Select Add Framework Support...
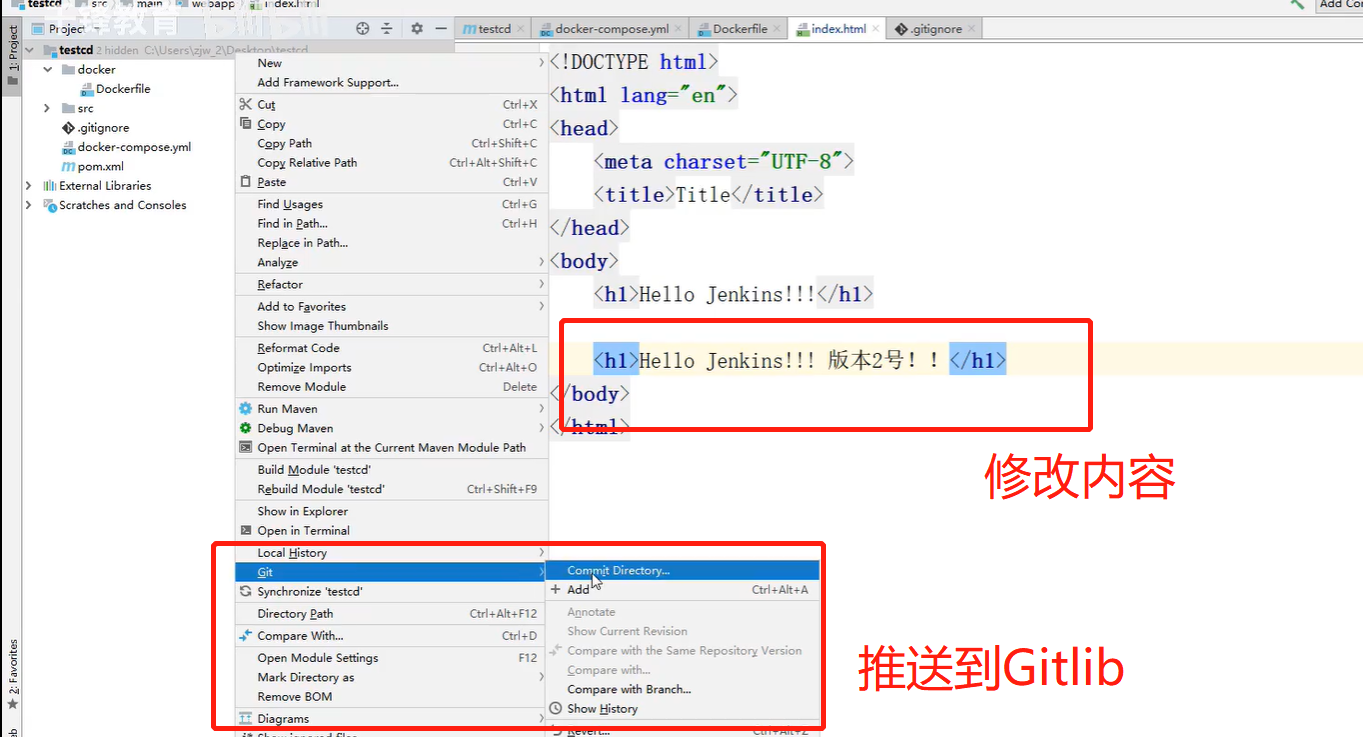The height and width of the screenshot is (737, 1363). (392, 83)
